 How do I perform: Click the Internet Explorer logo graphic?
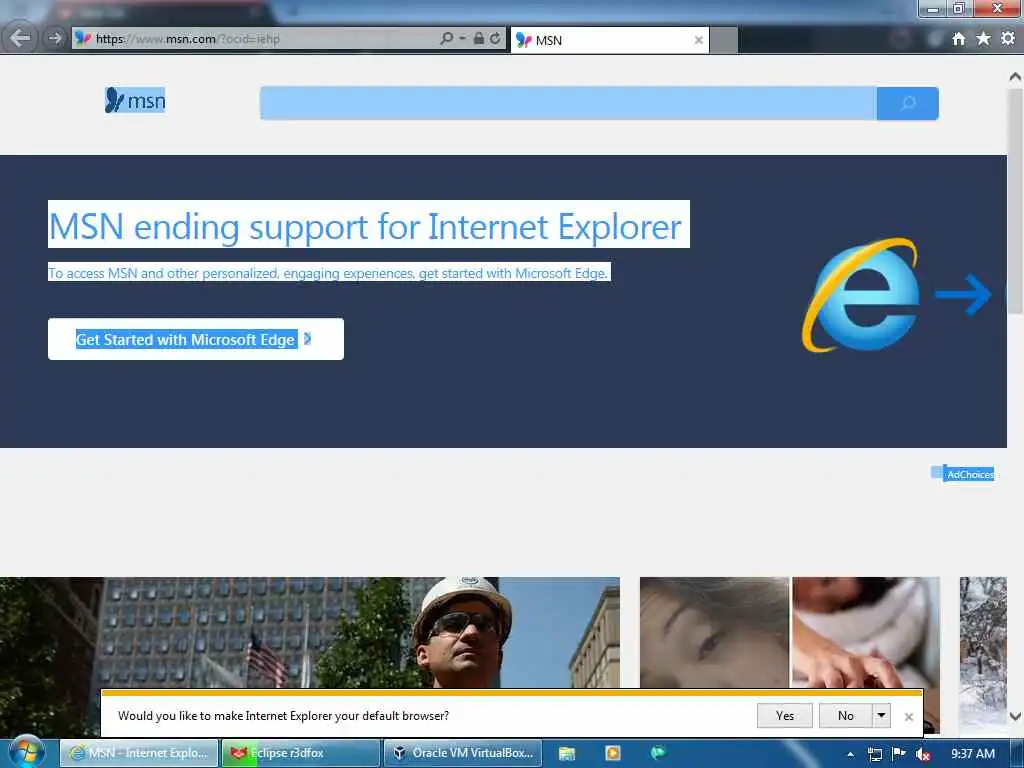tap(861, 295)
